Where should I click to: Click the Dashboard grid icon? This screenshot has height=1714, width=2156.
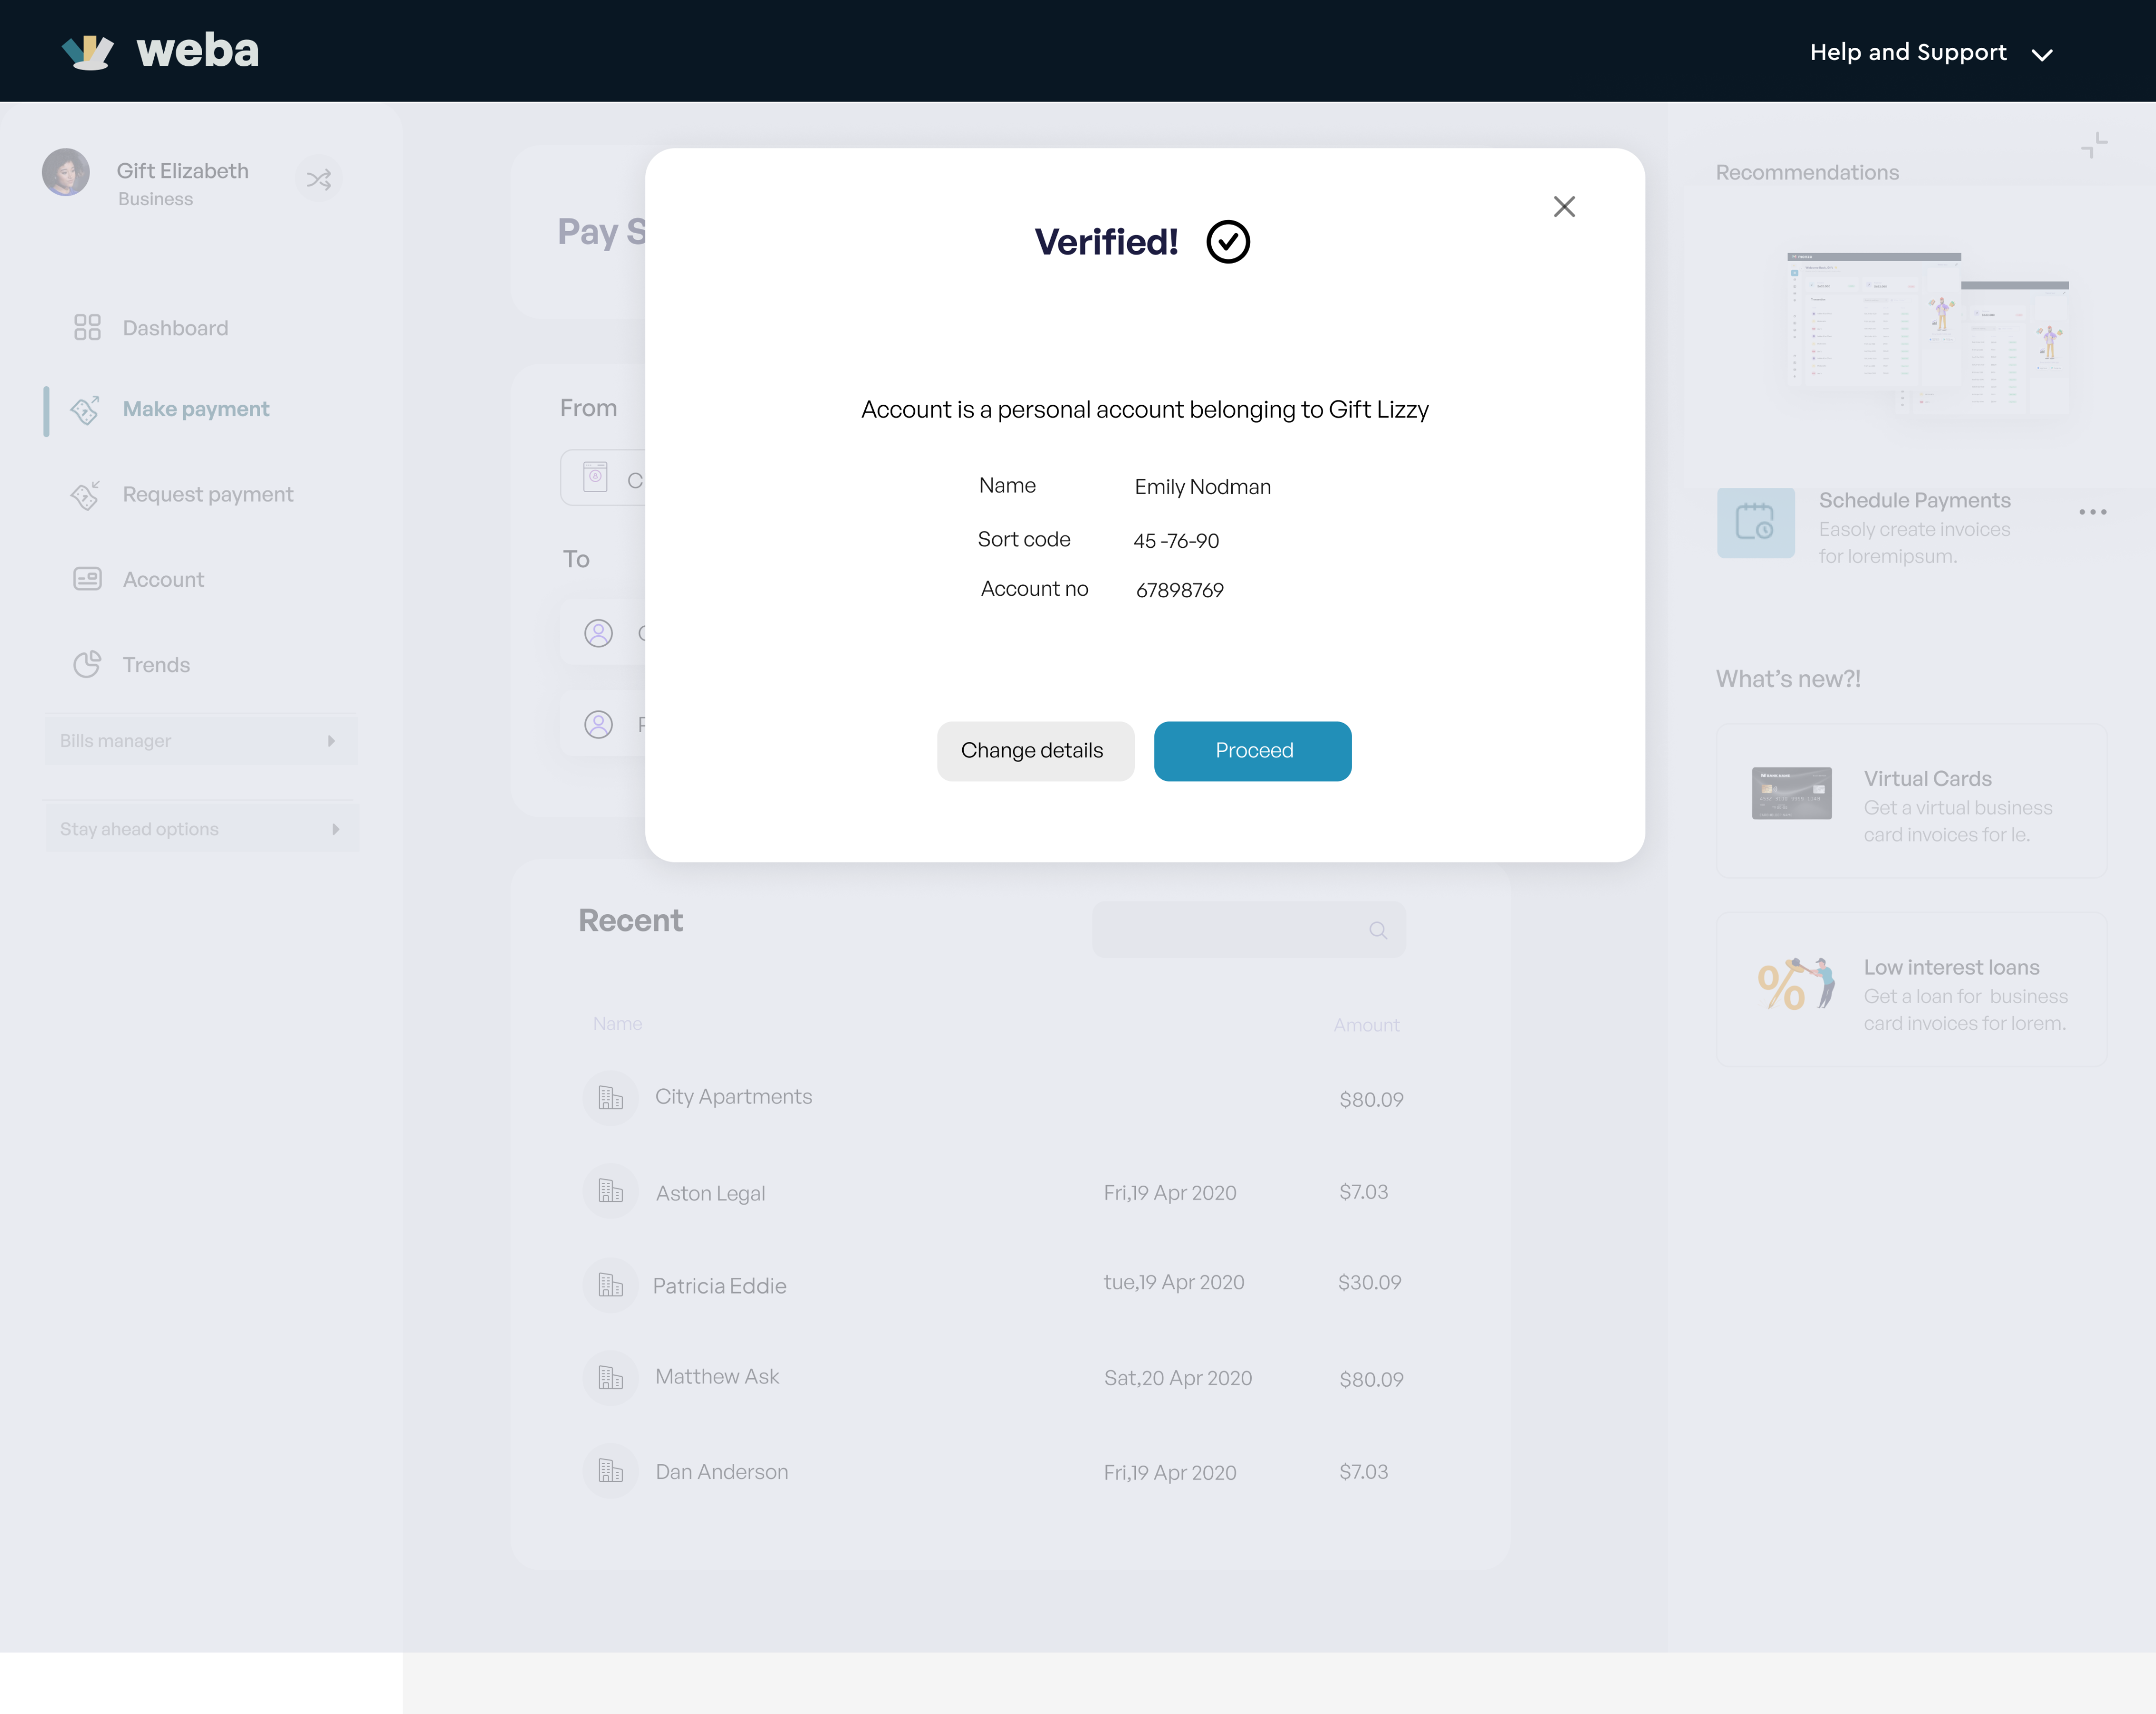click(87, 328)
